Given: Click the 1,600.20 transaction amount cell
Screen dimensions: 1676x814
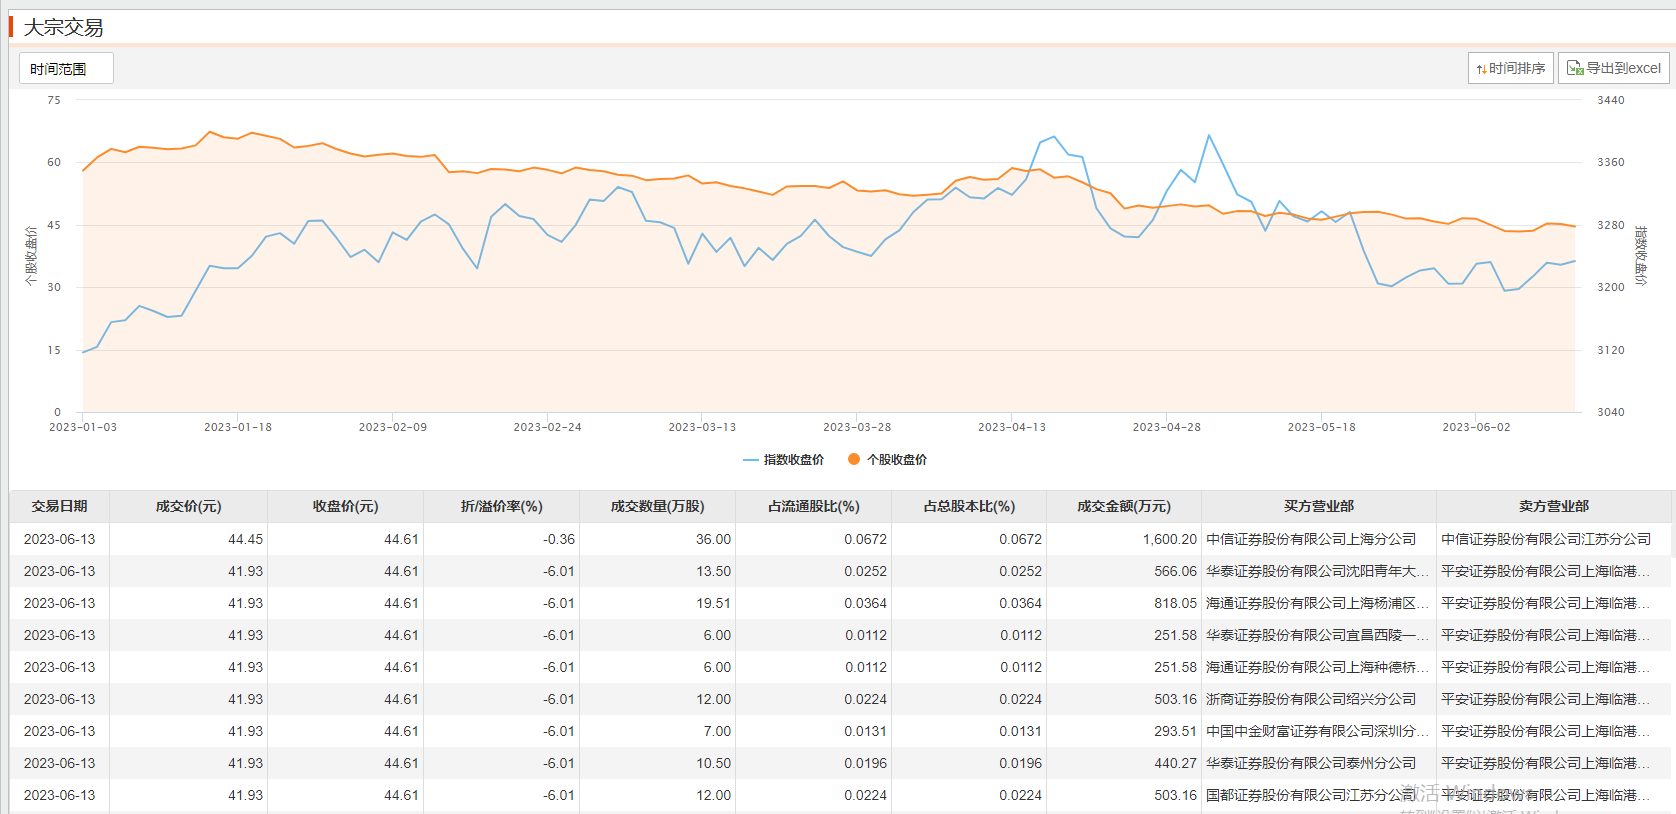Looking at the screenshot, I should (x=1169, y=539).
